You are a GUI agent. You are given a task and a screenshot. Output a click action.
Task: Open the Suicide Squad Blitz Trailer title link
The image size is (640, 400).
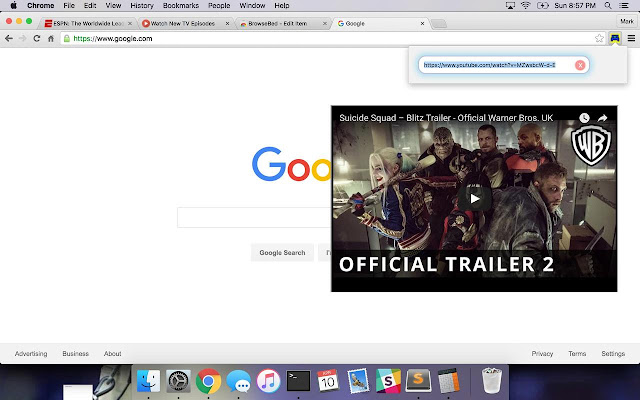point(446,118)
